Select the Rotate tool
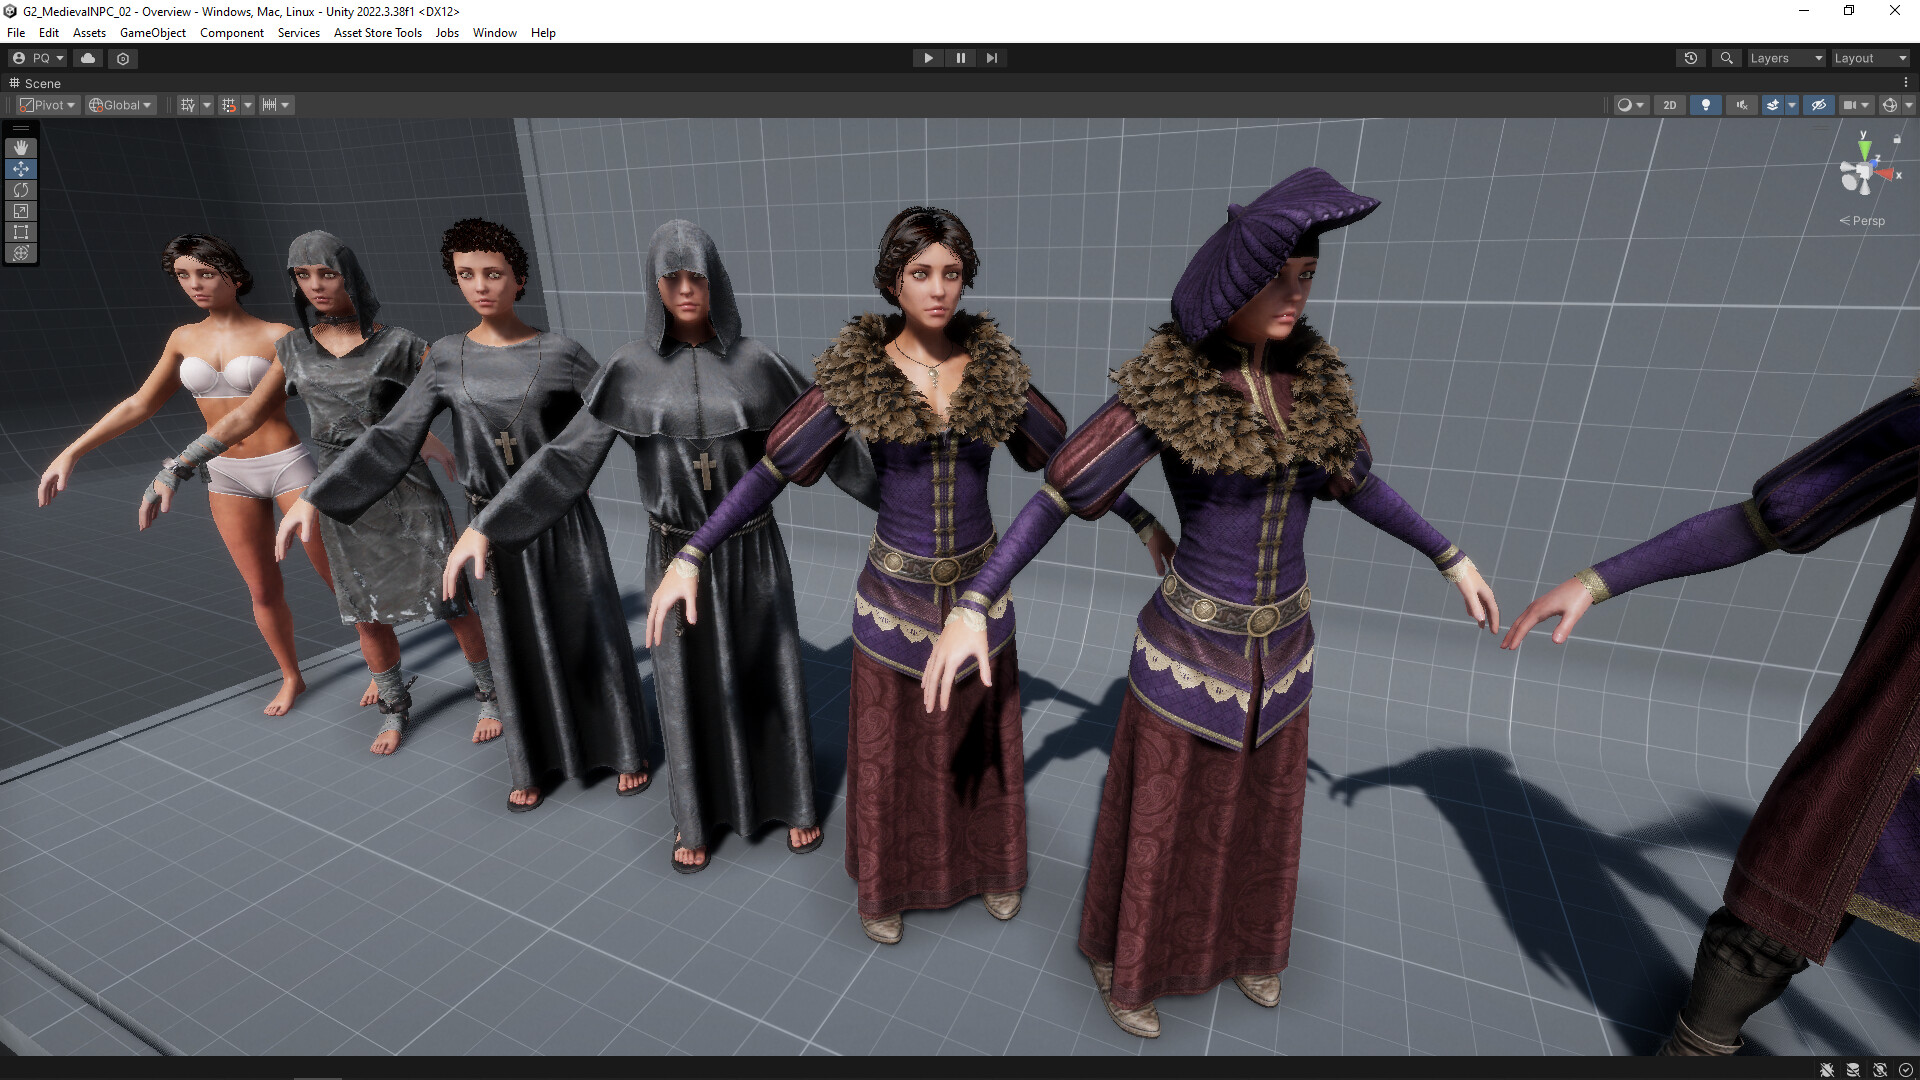 coord(20,190)
